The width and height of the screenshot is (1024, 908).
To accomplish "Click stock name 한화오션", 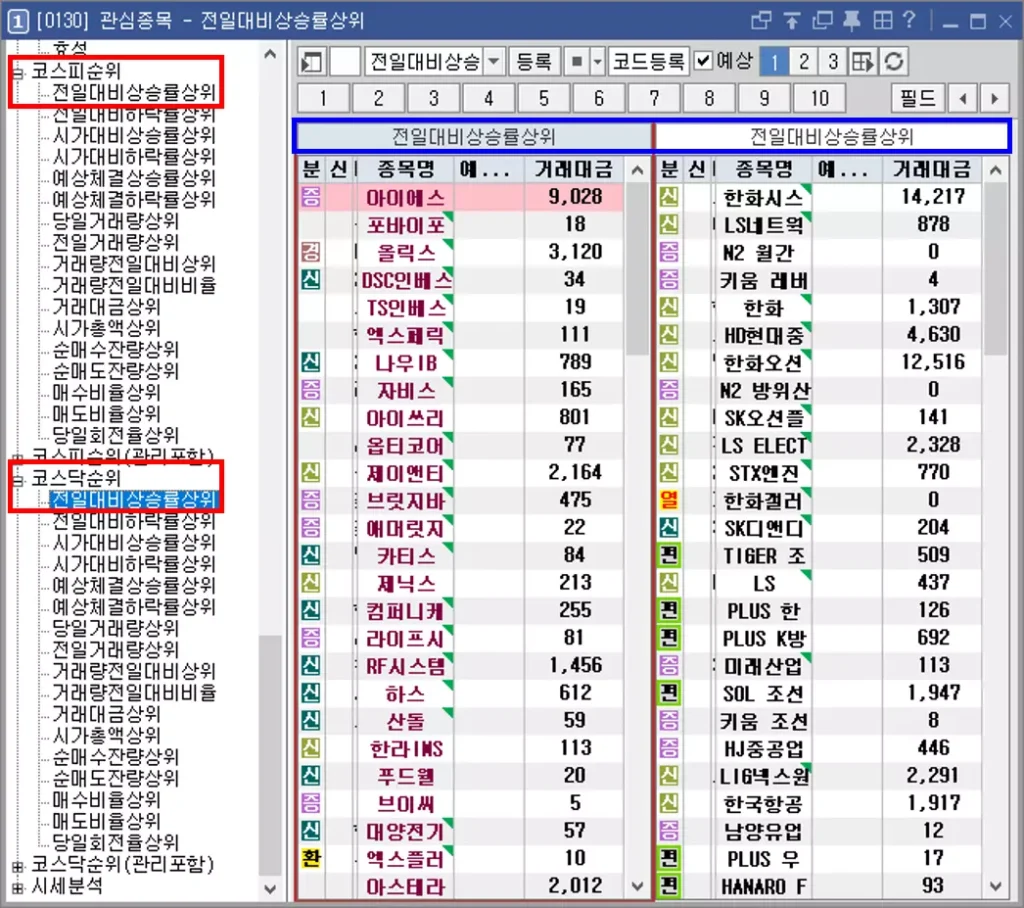I will 763,363.
